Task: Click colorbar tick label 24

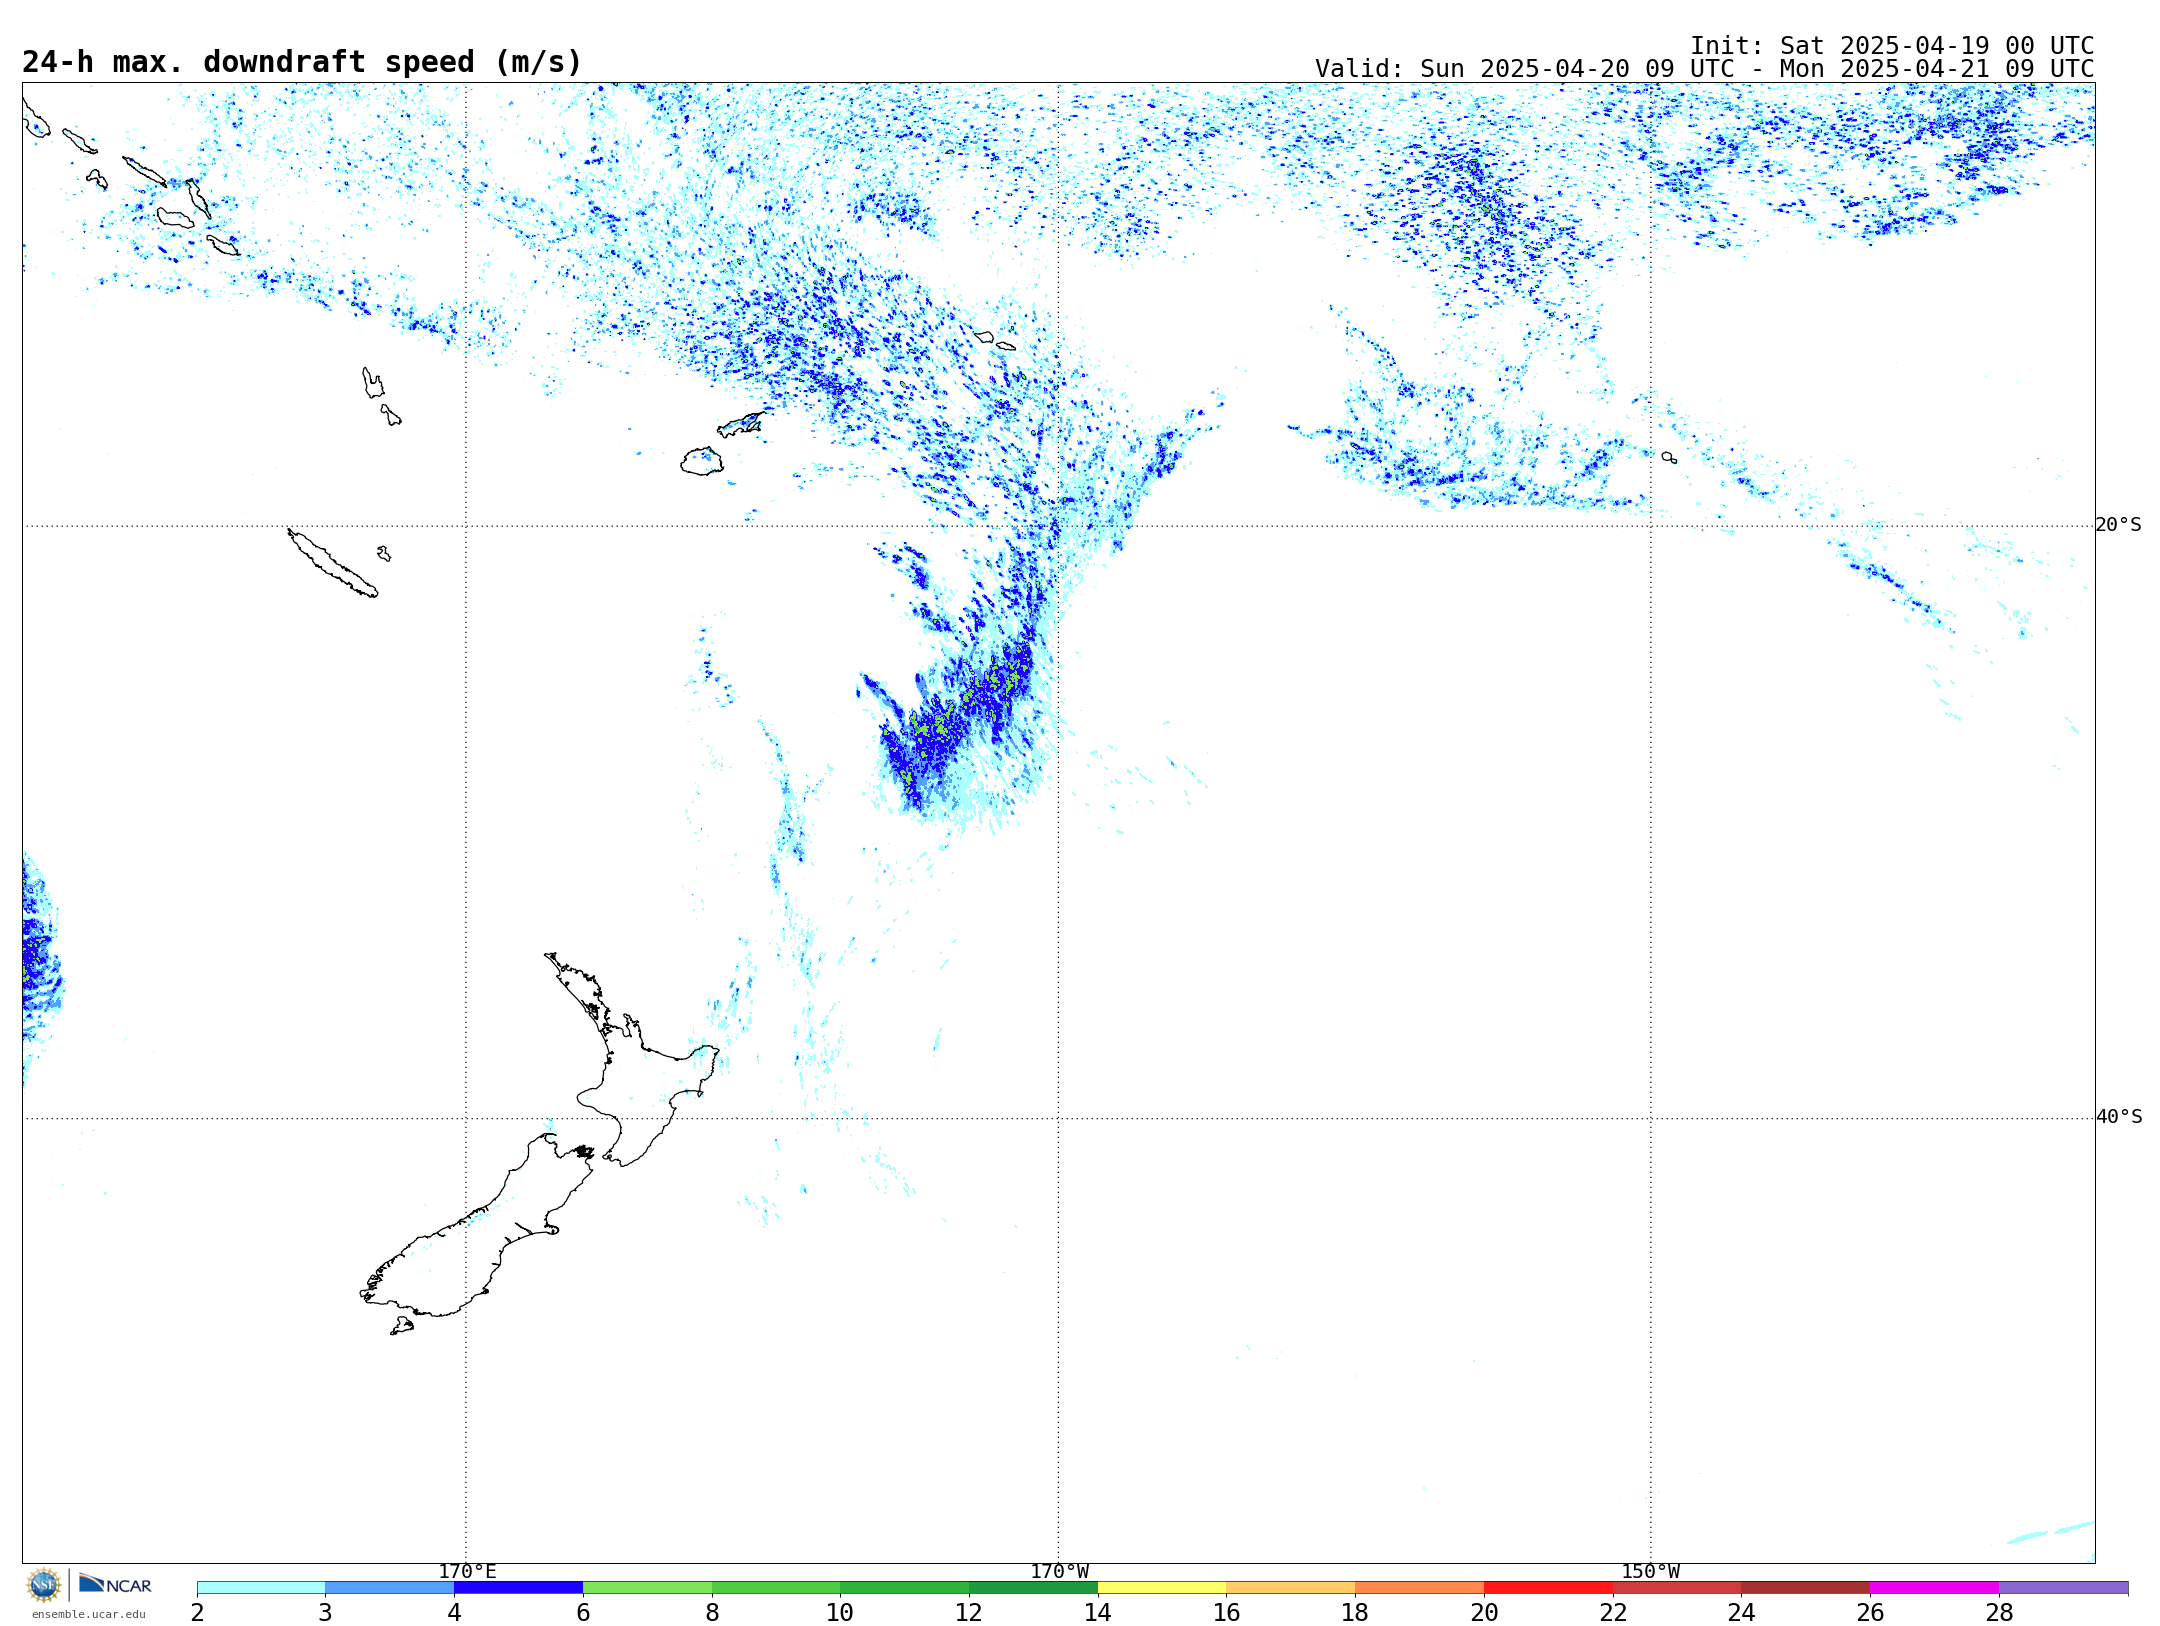Action: pyautogui.click(x=1741, y=1612)
